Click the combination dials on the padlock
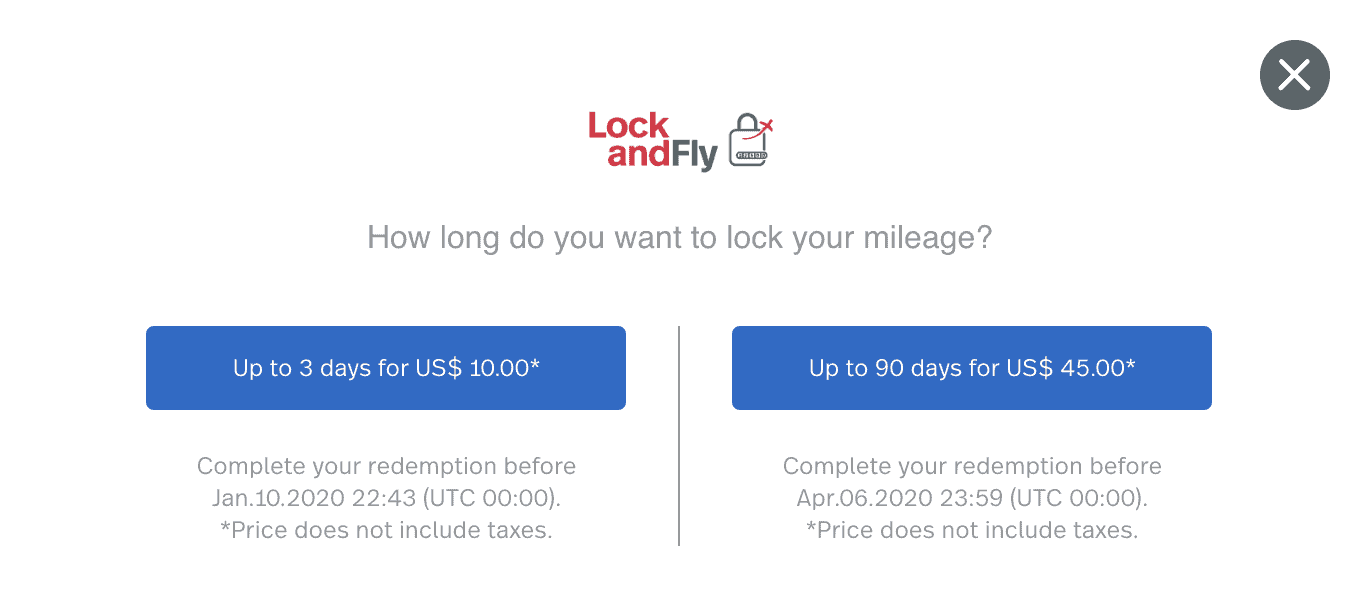Image resolution: width=1370 pixels, height=600 pixels. click(x=750, y=156)
